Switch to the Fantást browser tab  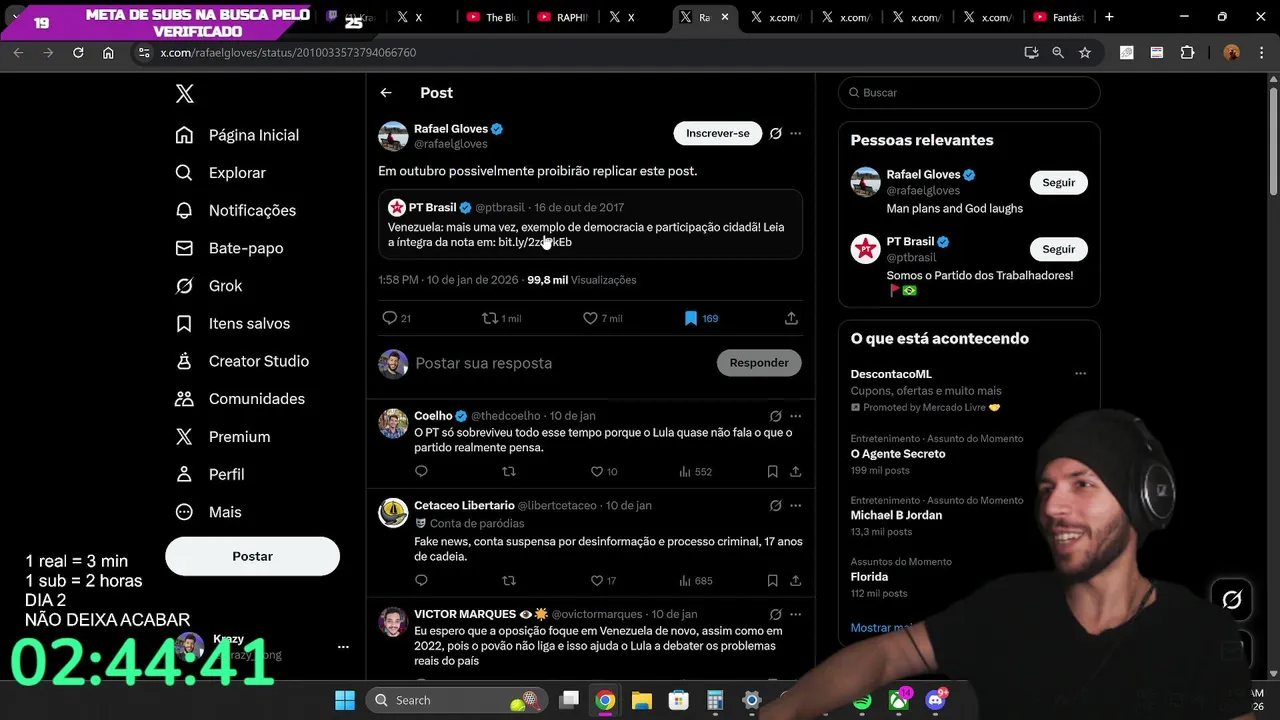pos(1059,17)
